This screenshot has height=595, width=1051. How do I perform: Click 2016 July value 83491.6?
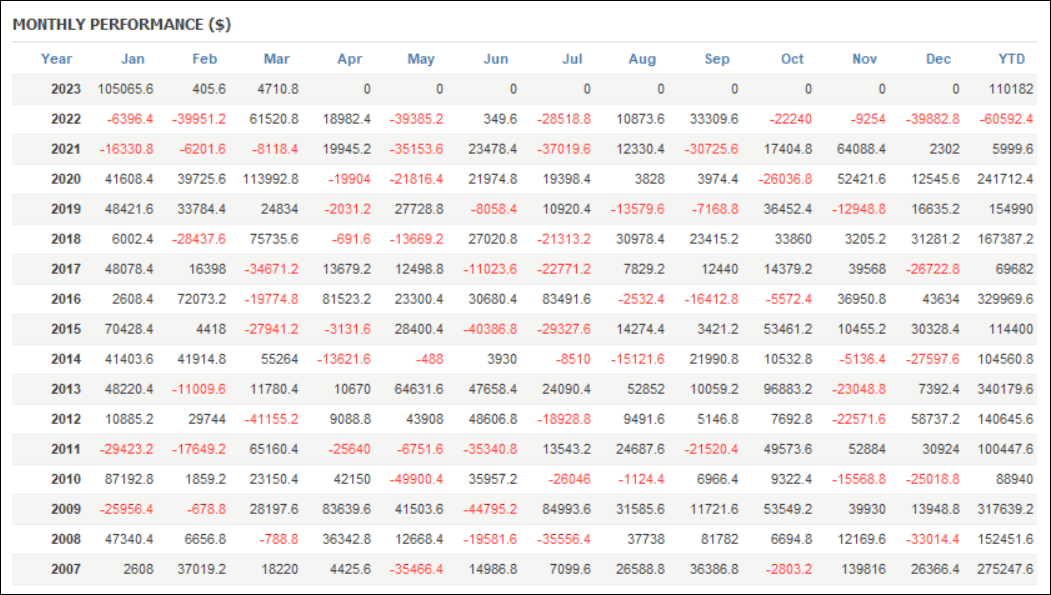coord(566,299)
